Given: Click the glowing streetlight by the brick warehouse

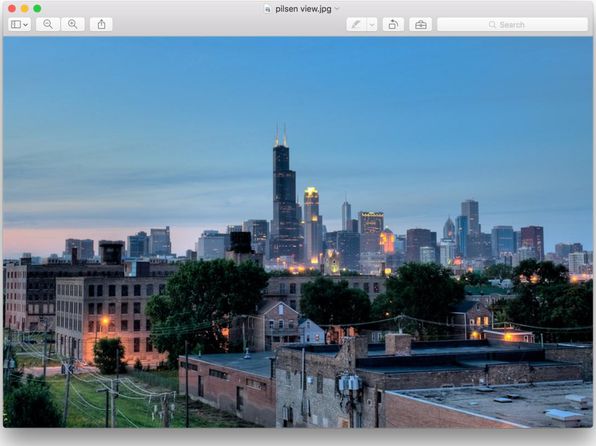Looking at the screenshot, I should tap(105, 322).
